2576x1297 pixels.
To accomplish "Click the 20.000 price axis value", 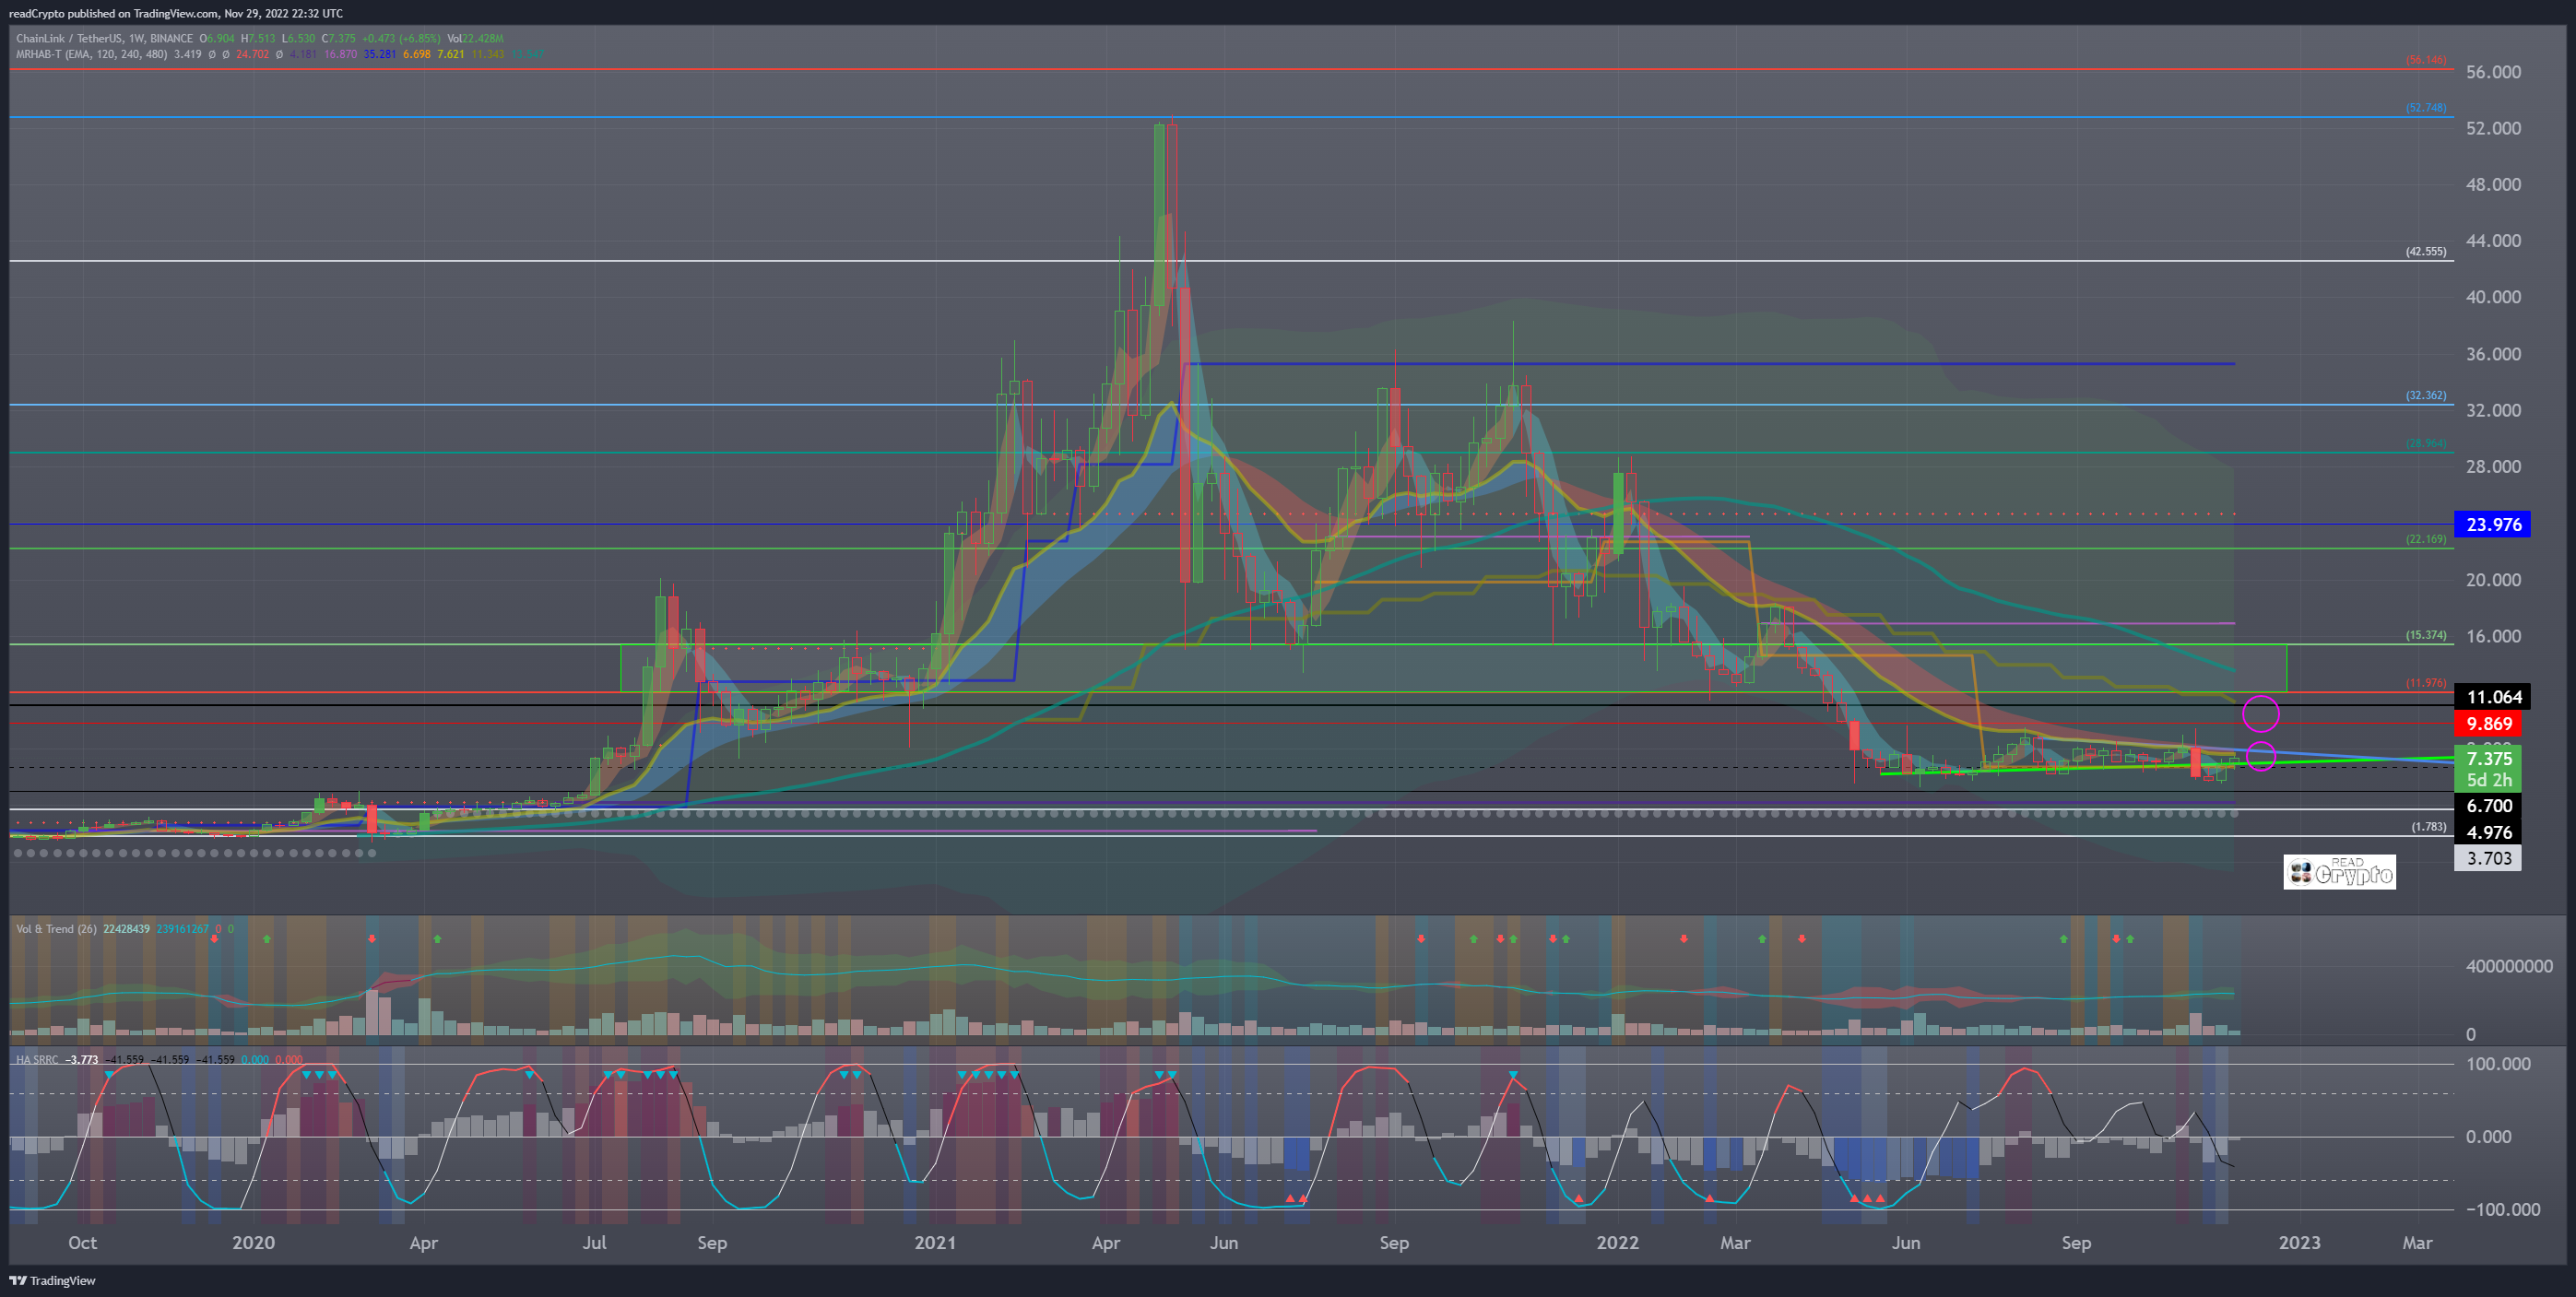I will coord(2493,580).
